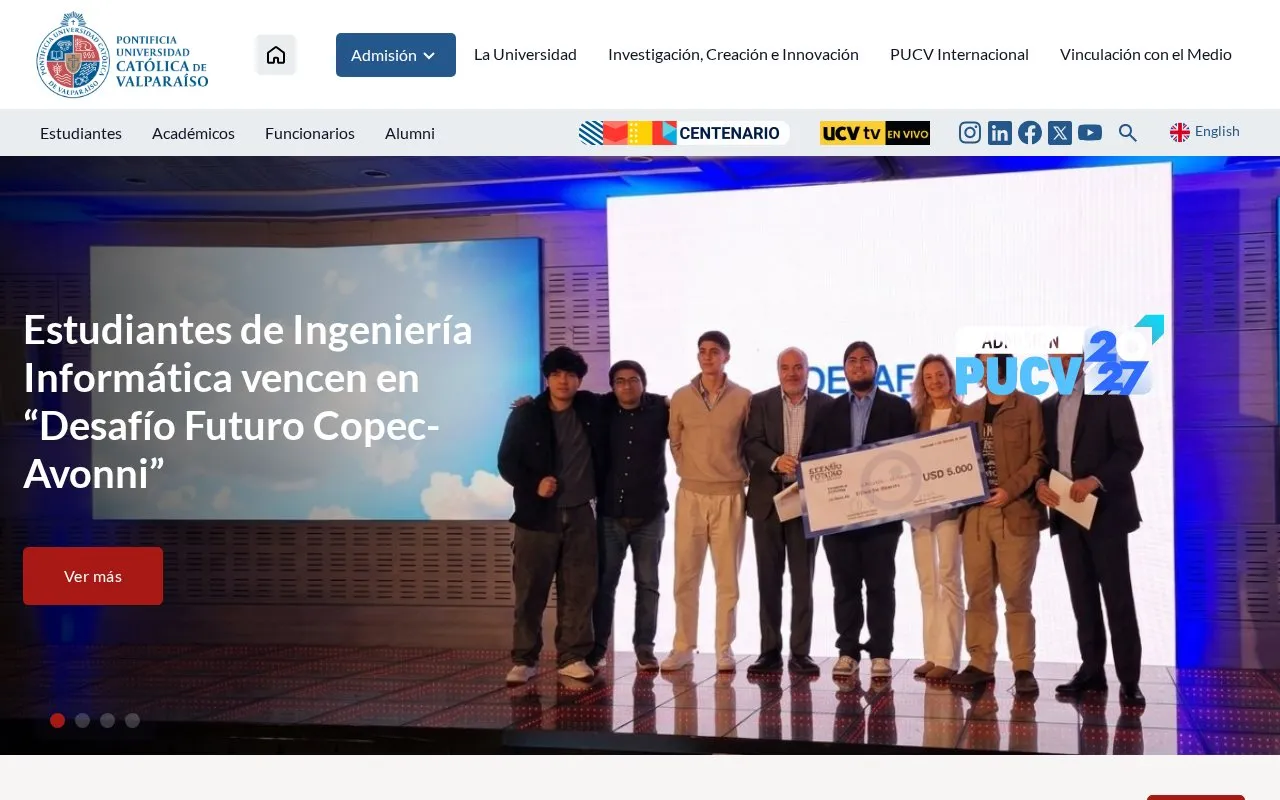
Task: Open PUCV Internacional menu
Action: point(959,55)
